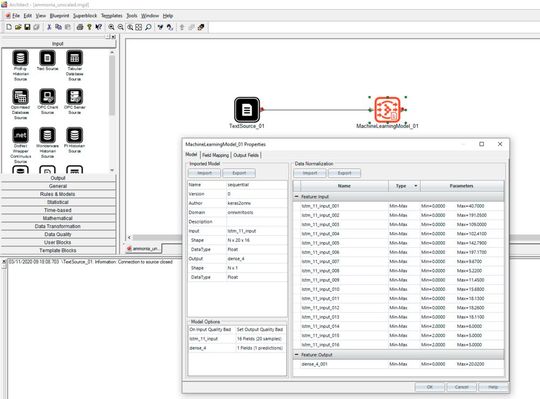Click Export under Imported Model
The image size is (540, 399).
239,173
